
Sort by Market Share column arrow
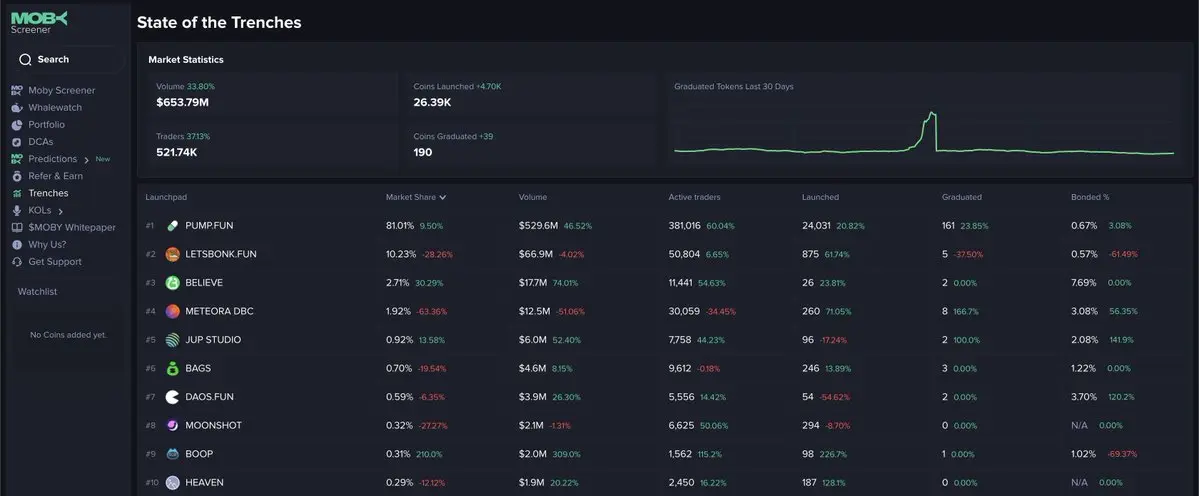tap(443, 197)
